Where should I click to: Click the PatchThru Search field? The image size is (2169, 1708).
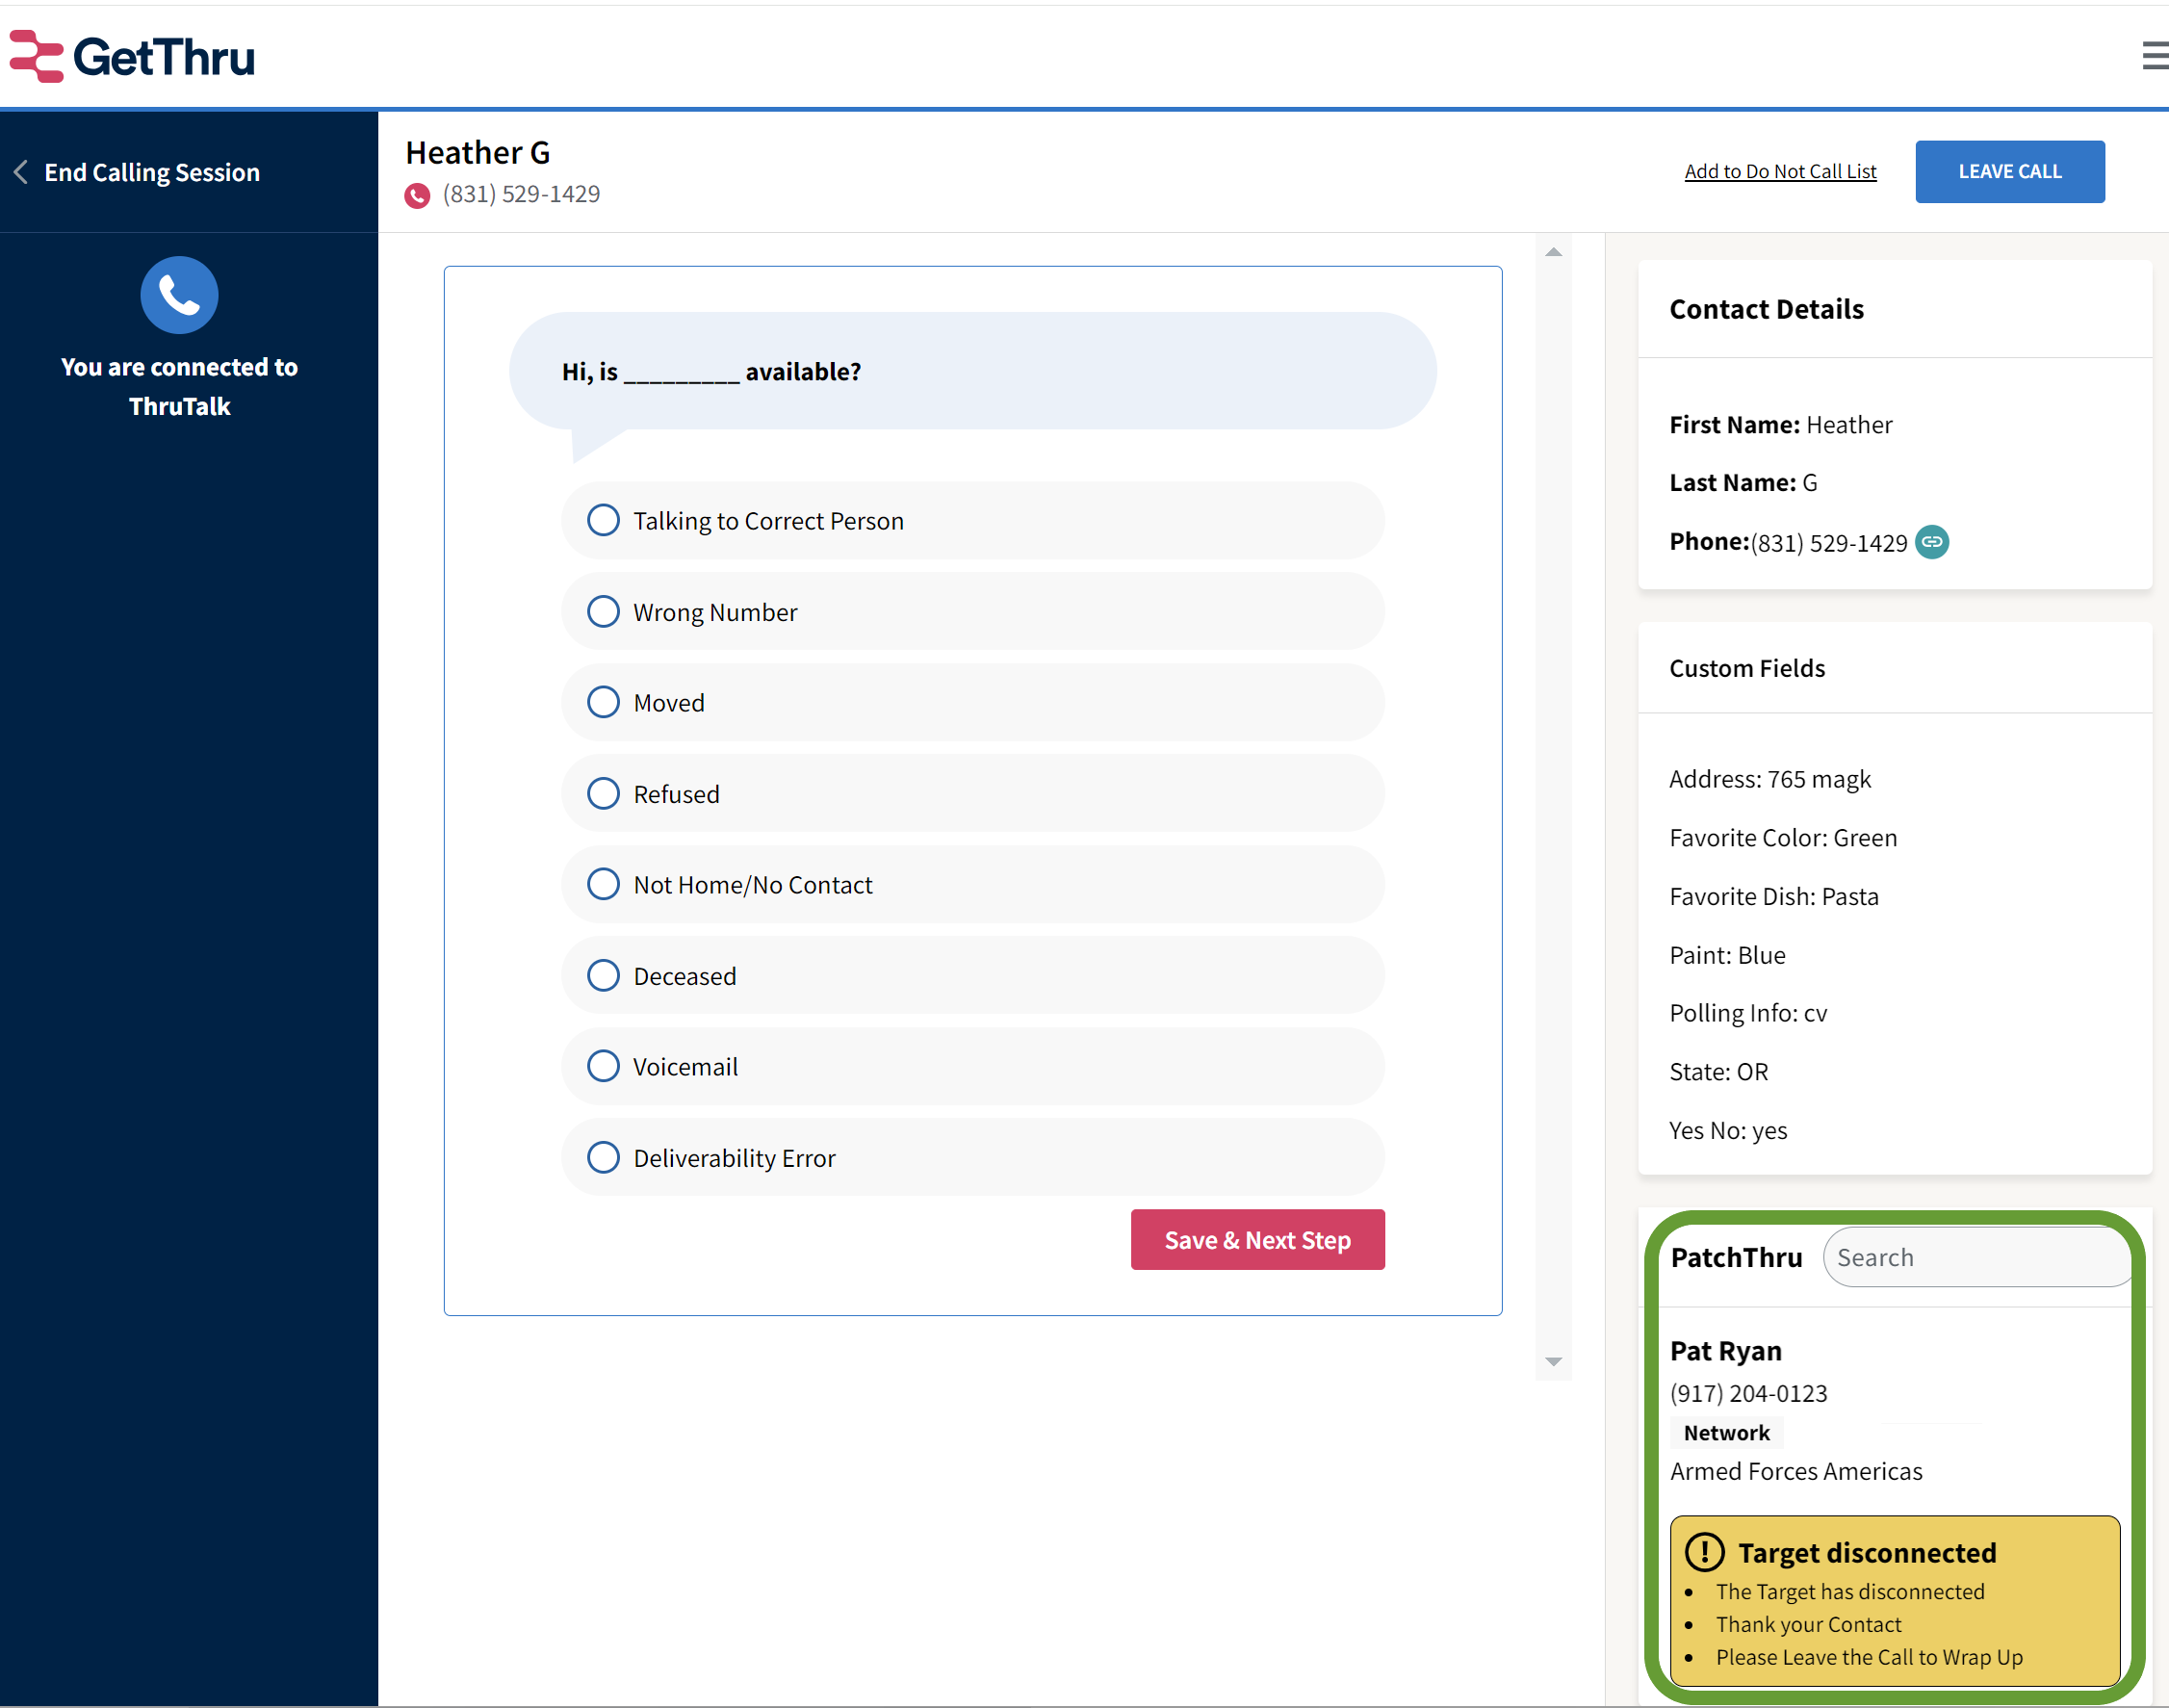(1975, 1257)
